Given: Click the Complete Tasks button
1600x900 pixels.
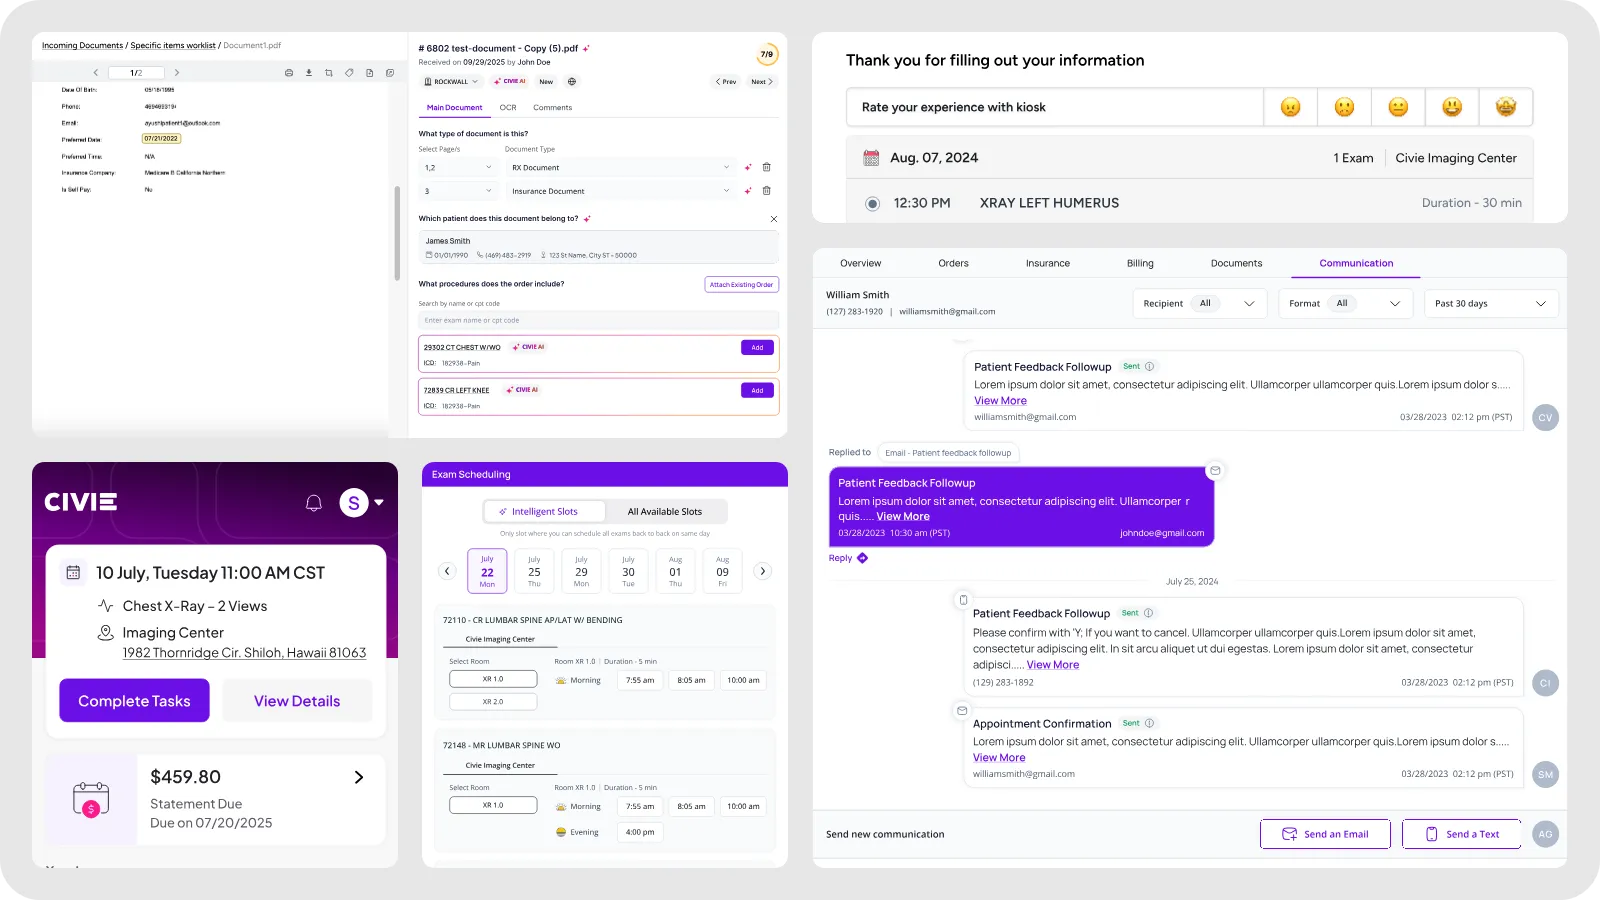Looking at the screenshot, I should pos(135,701).
